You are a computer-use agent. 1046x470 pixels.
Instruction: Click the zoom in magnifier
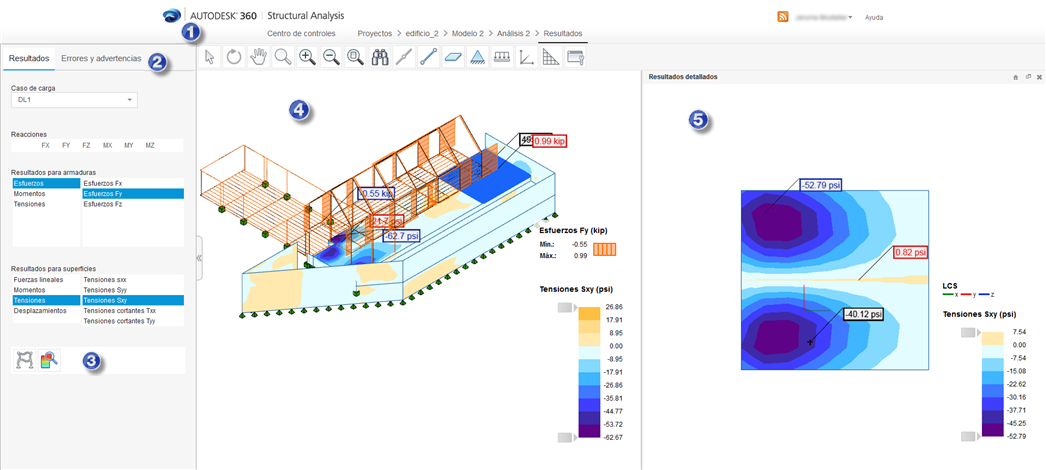(307, 58)
